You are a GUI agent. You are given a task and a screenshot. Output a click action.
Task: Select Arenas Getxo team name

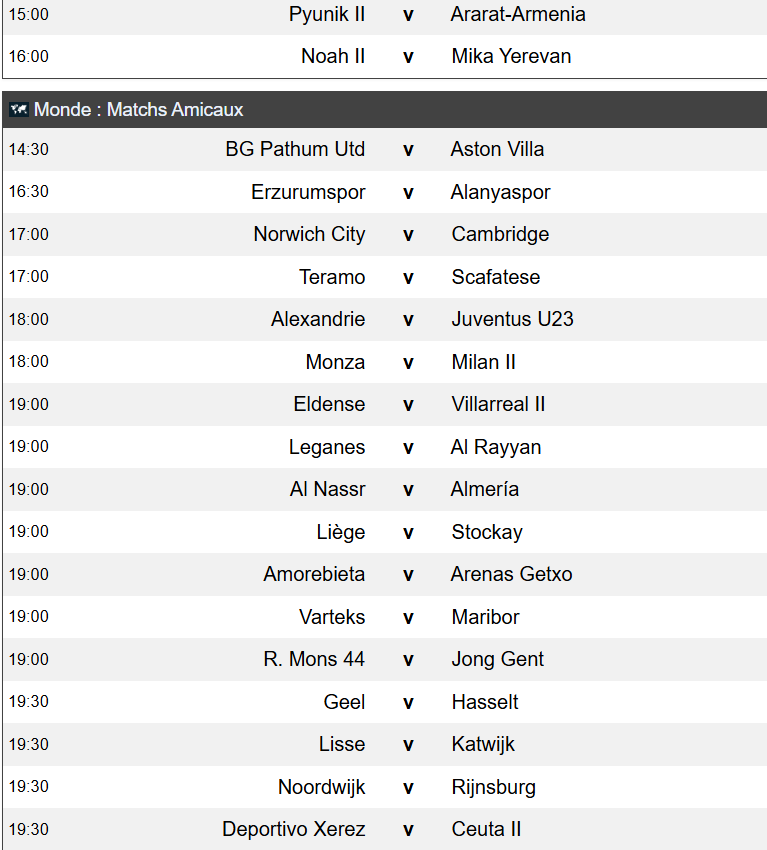512,574
